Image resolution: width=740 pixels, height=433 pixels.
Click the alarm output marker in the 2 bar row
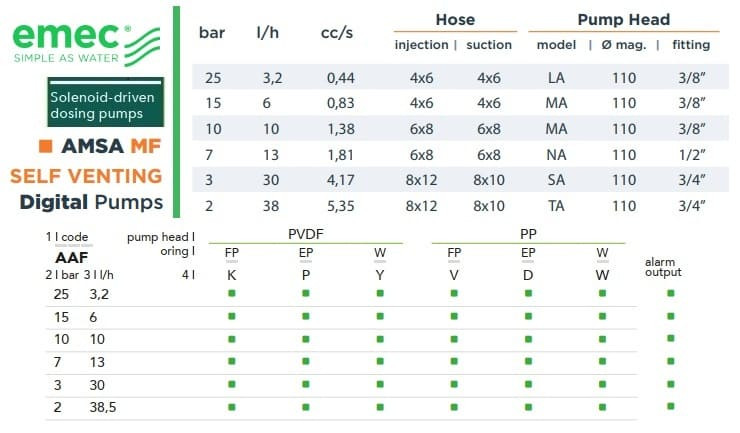(x=670, y=407)
